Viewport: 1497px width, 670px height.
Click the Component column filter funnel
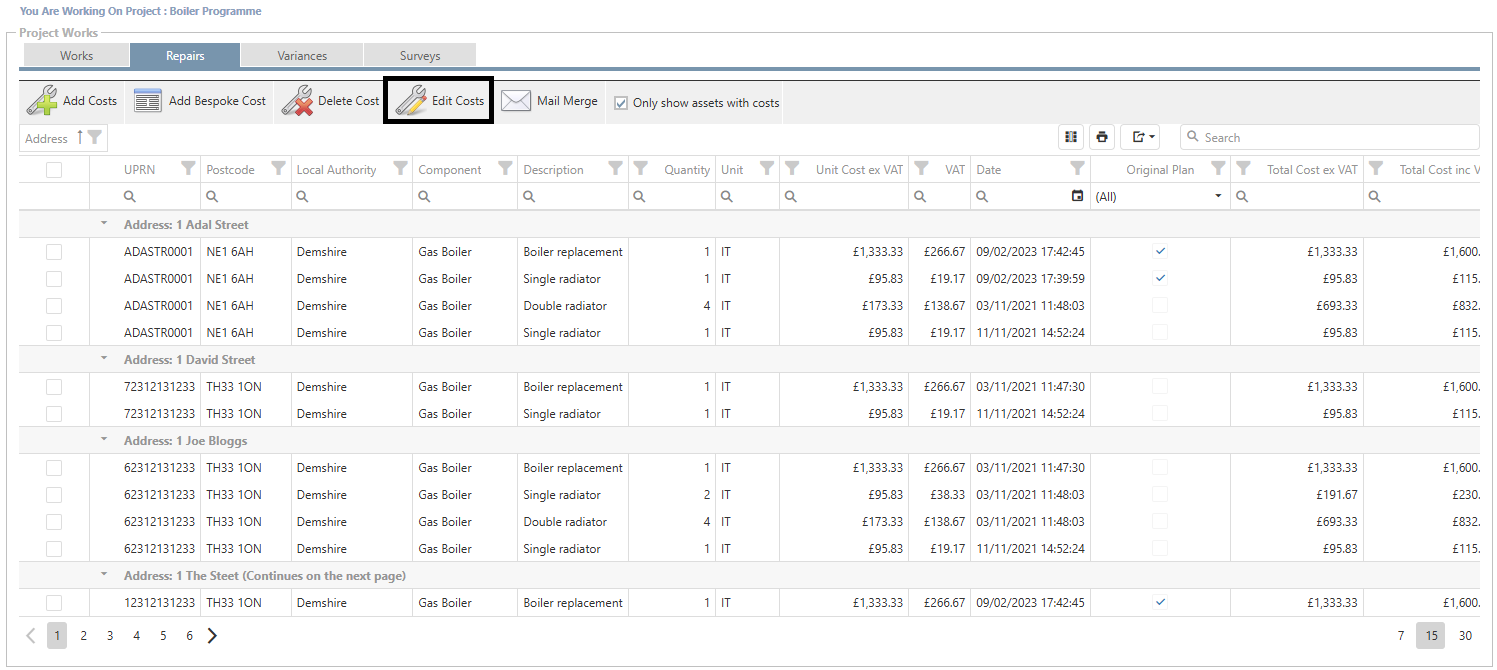pyautogui.click(x=505, y=169)
